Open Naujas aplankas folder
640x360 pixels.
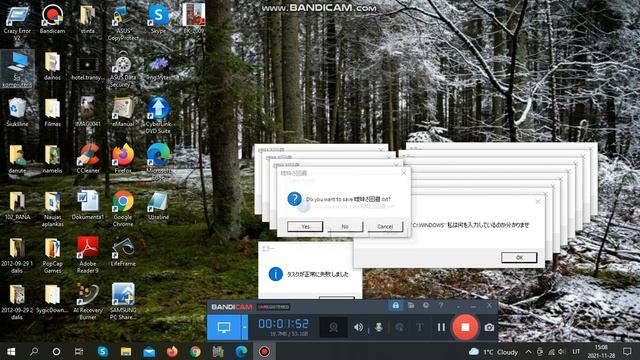tap(52, 209)
